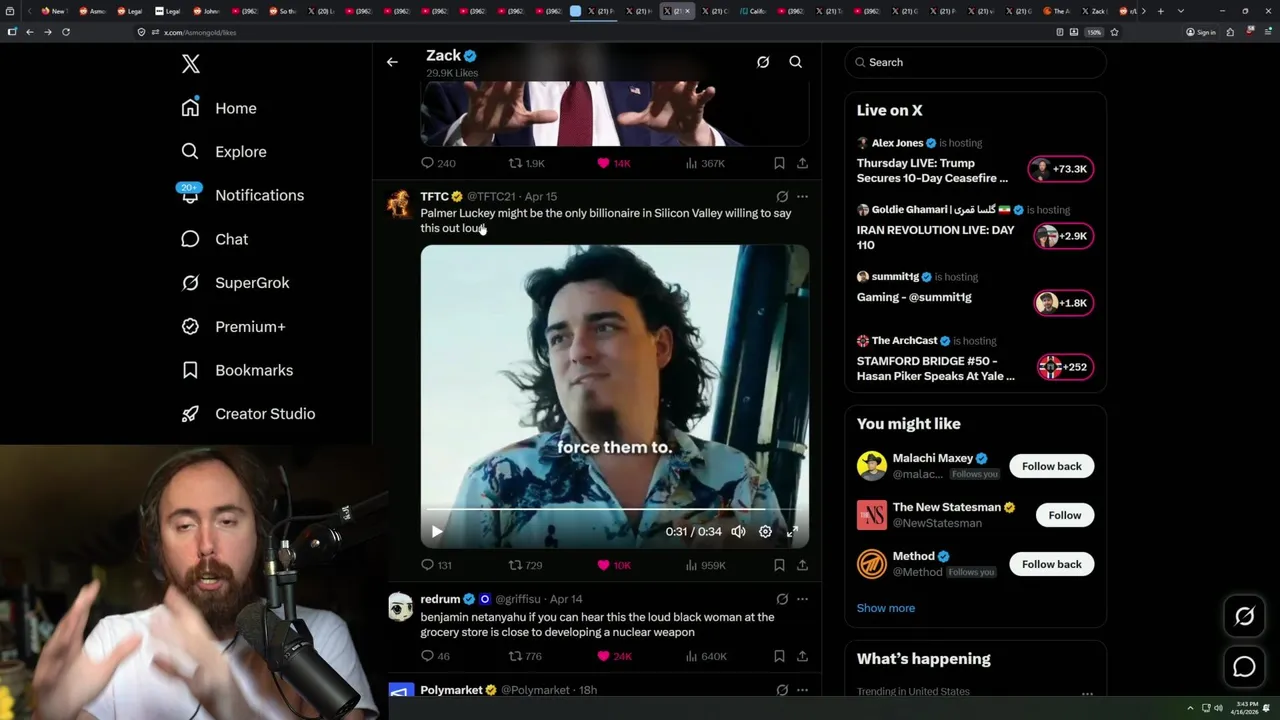This screenshot has height=720, width=1280.
Task: Click browser Sign in button
Action: pos(1200,32)
